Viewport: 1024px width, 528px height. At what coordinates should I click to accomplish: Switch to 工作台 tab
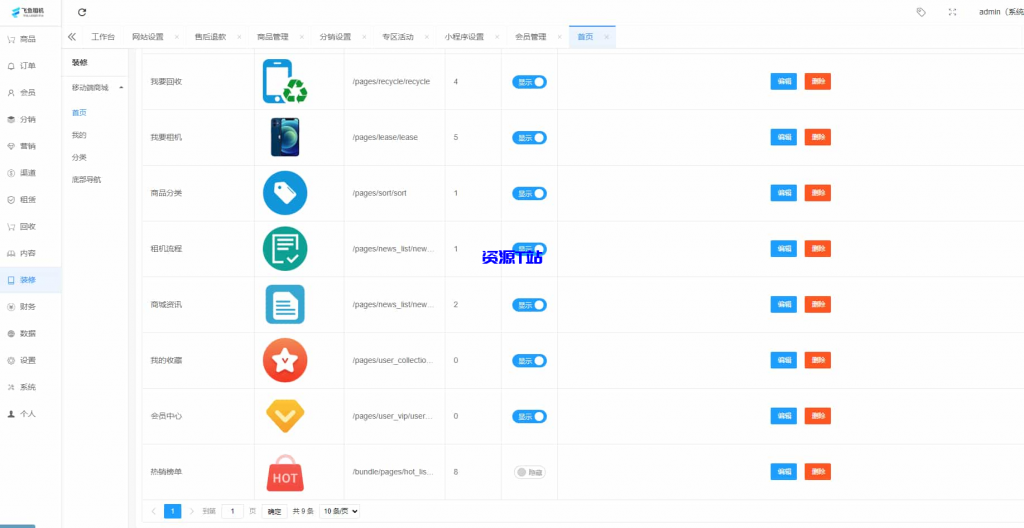[103, 37]
